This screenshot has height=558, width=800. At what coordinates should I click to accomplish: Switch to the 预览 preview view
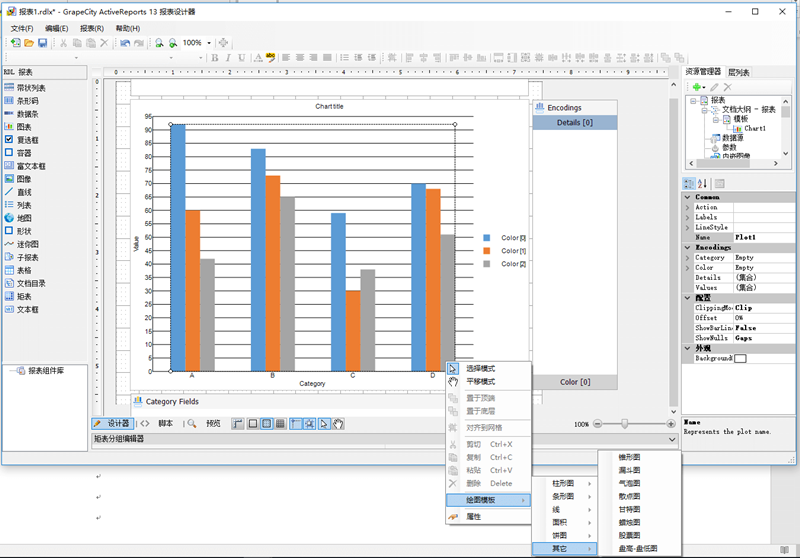point(212,424)
